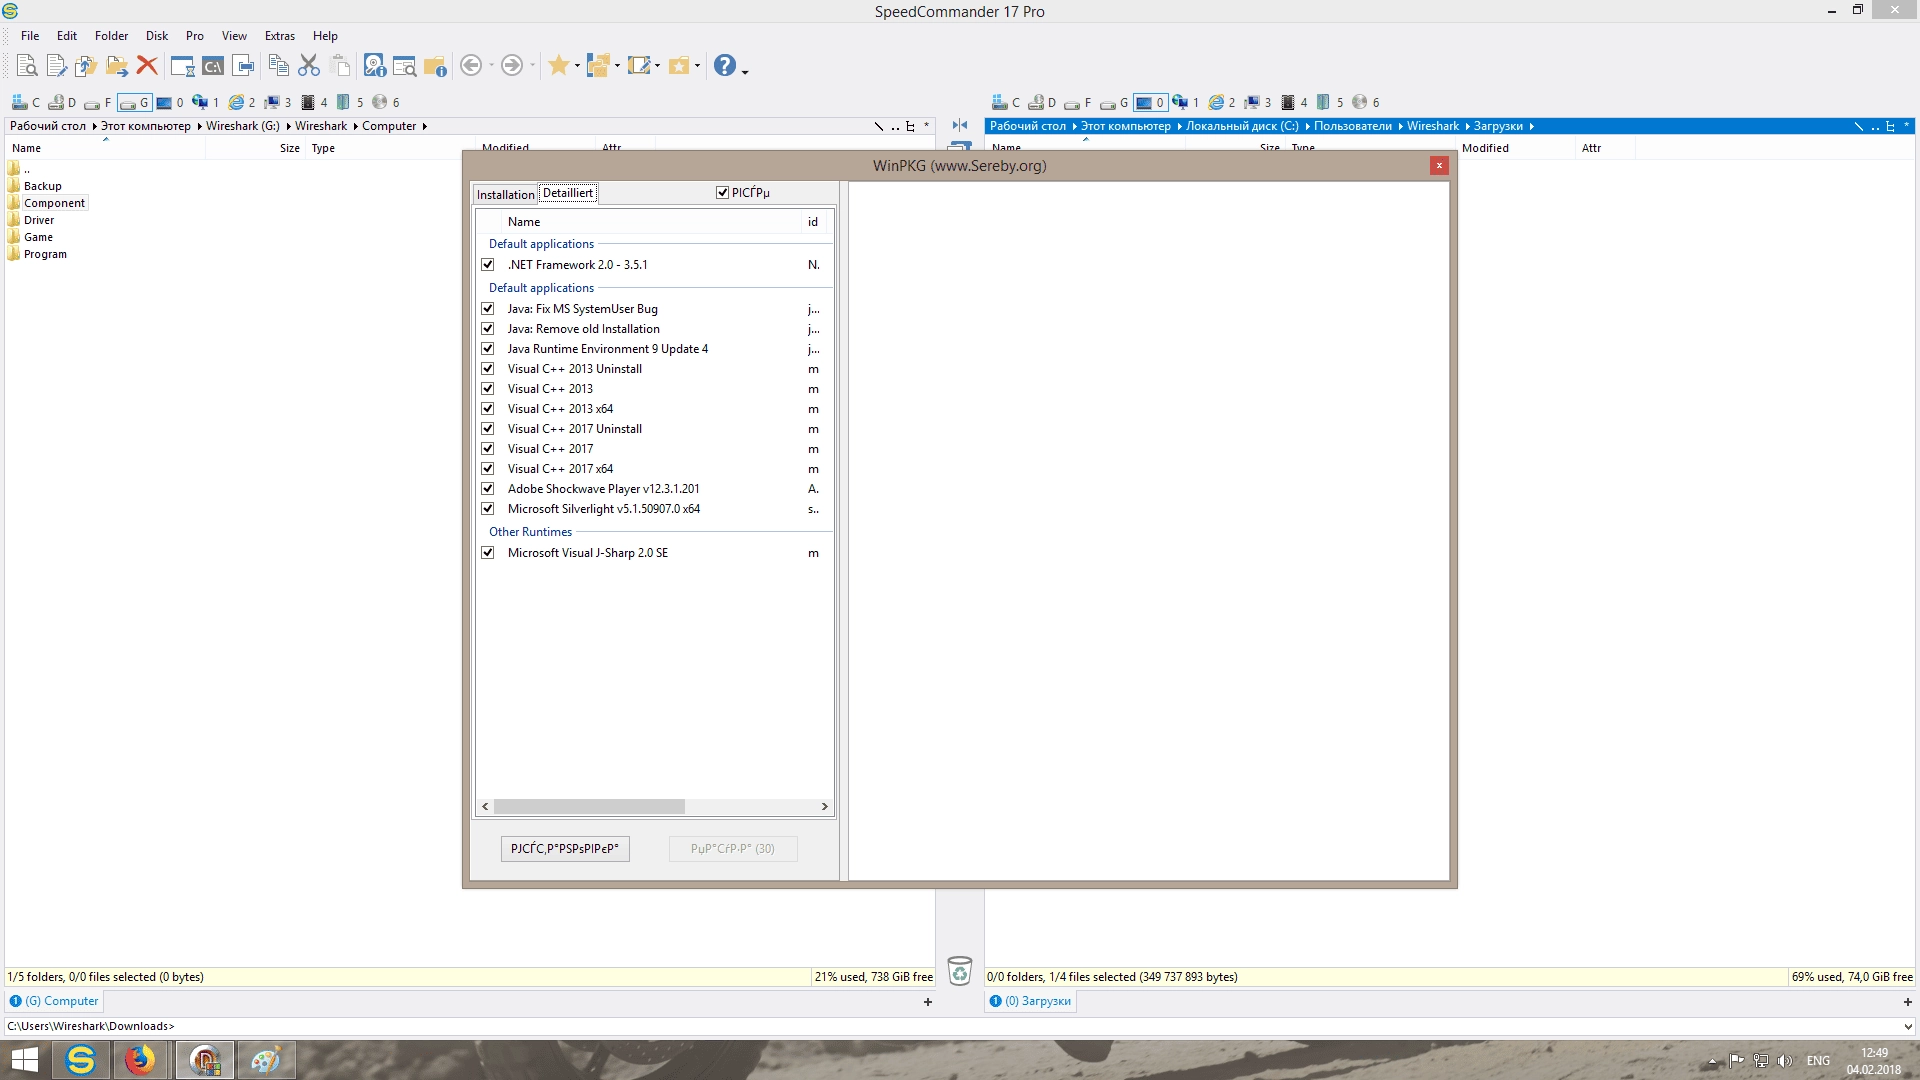The height and width of the screenshot is (1080, 1920).
Task: Click the volume speaker tray icon
Action: [x=1785, y=1061]
